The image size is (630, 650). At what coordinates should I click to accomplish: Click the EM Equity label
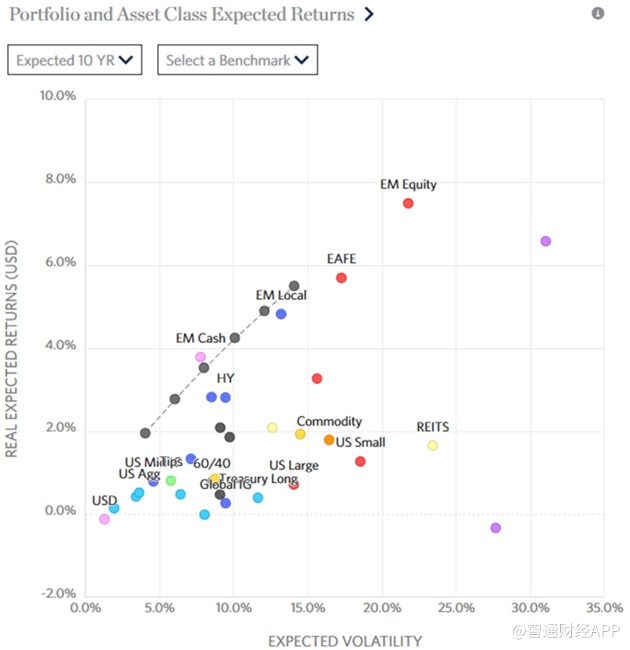408,185
